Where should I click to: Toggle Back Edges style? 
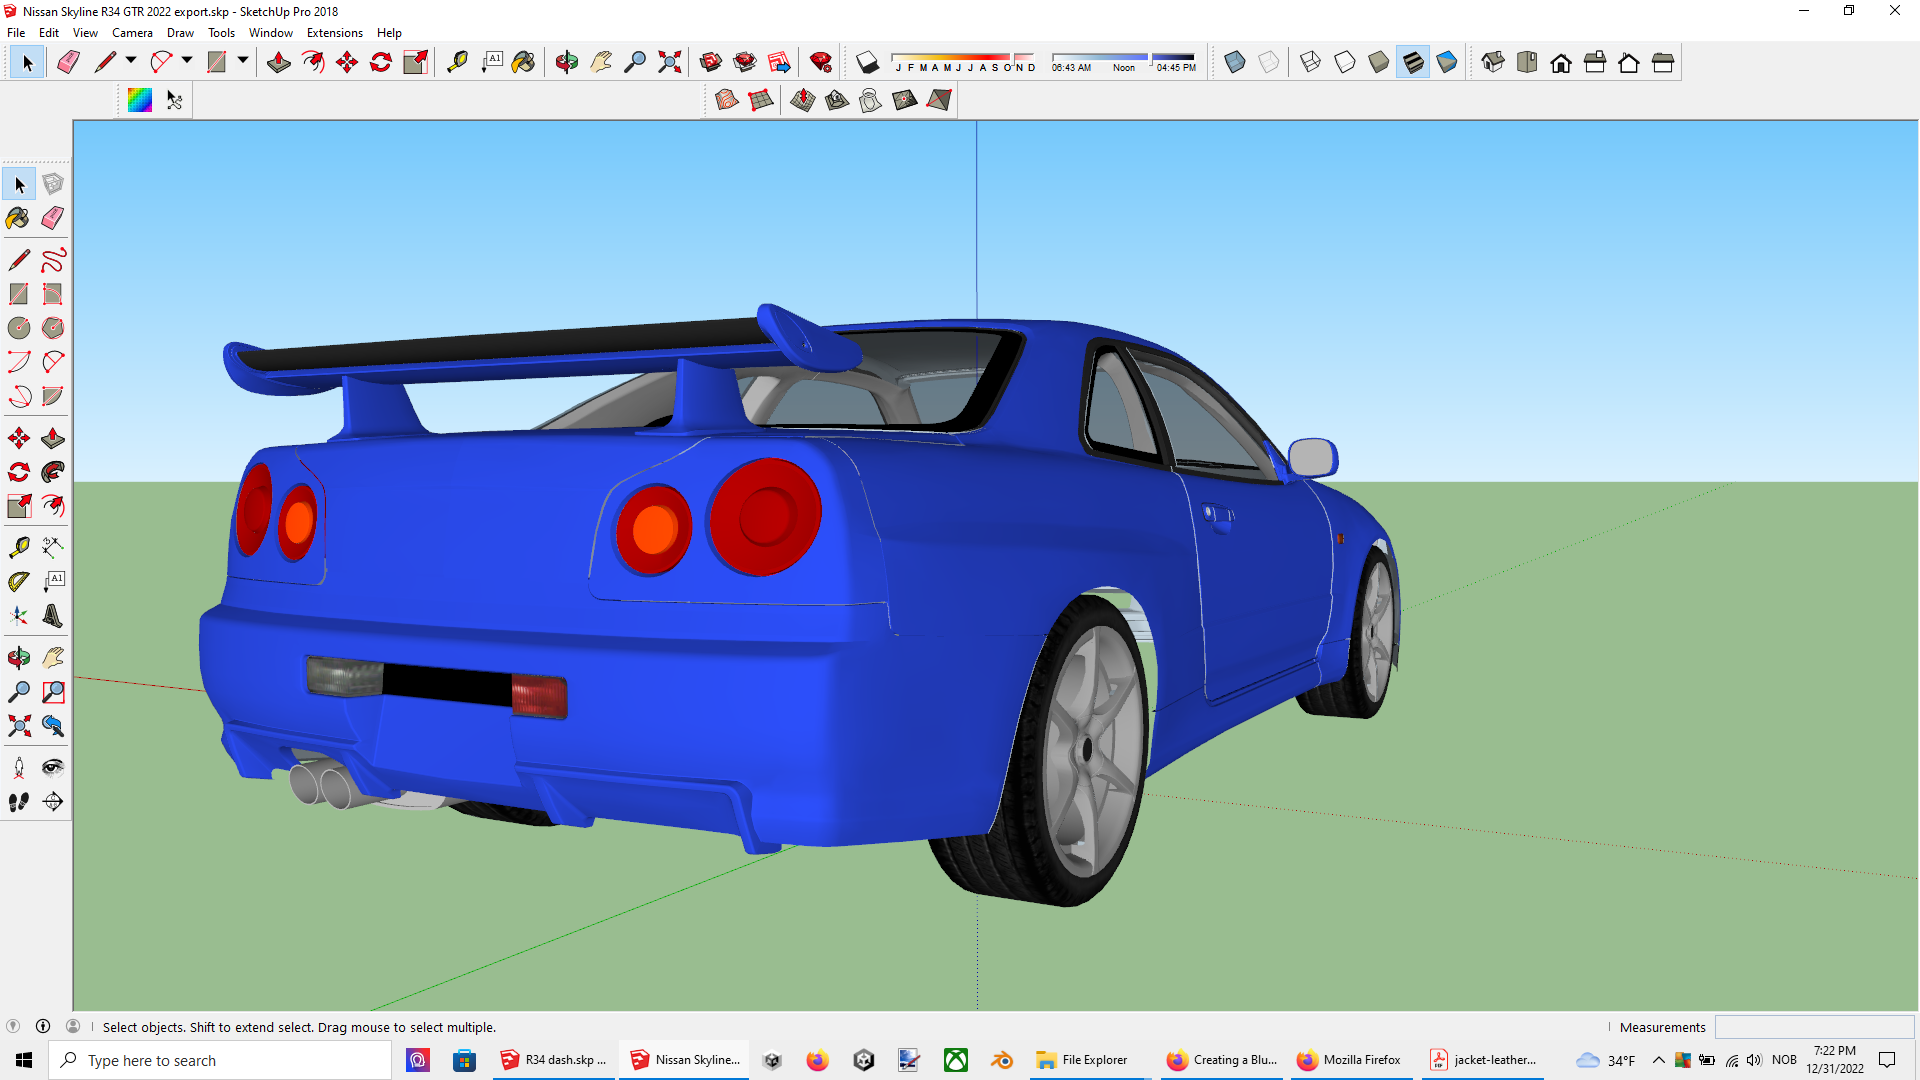tap(1269, 62)
